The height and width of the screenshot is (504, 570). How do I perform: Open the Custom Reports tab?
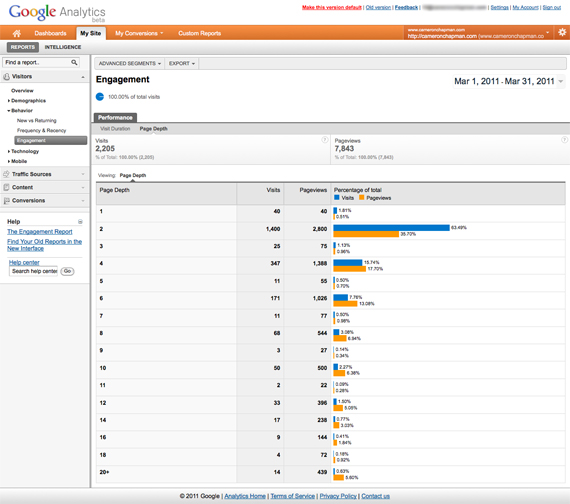200,33
